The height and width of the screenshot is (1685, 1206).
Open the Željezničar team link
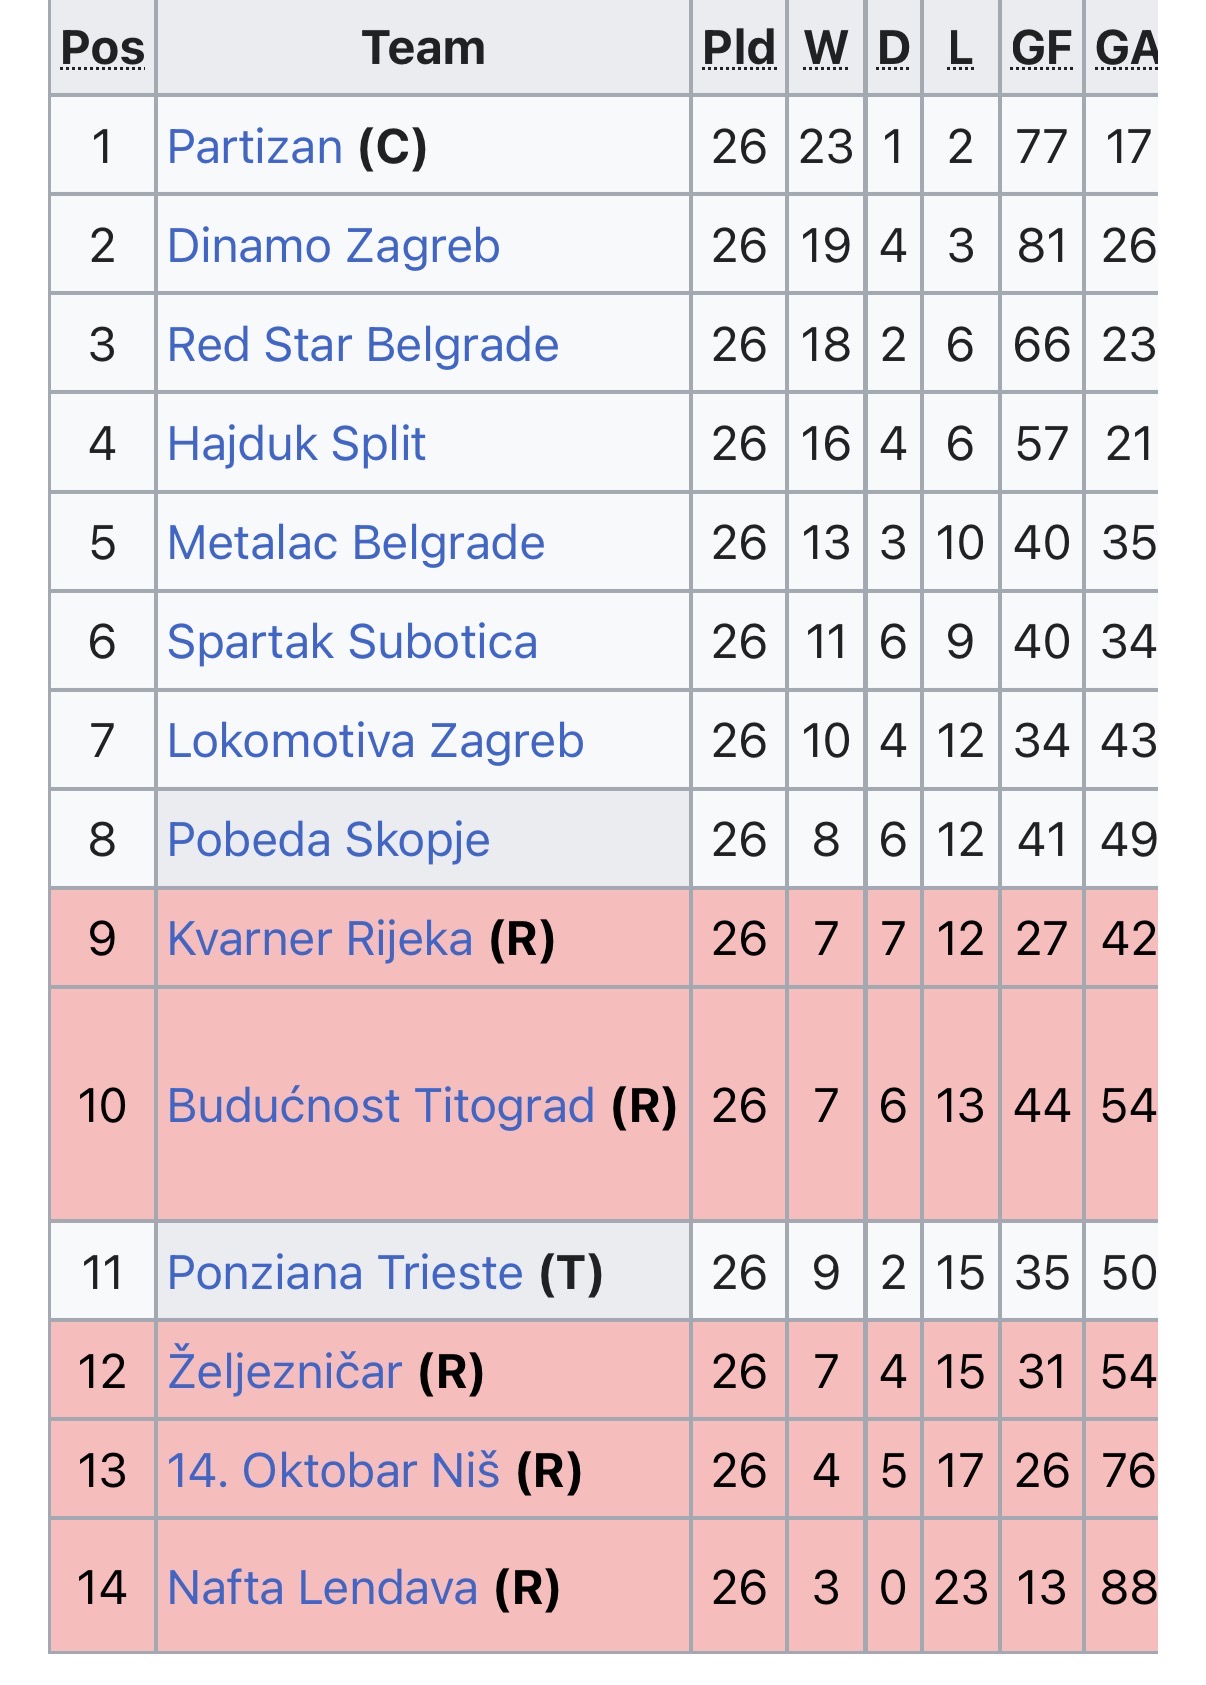(284, 1371)
